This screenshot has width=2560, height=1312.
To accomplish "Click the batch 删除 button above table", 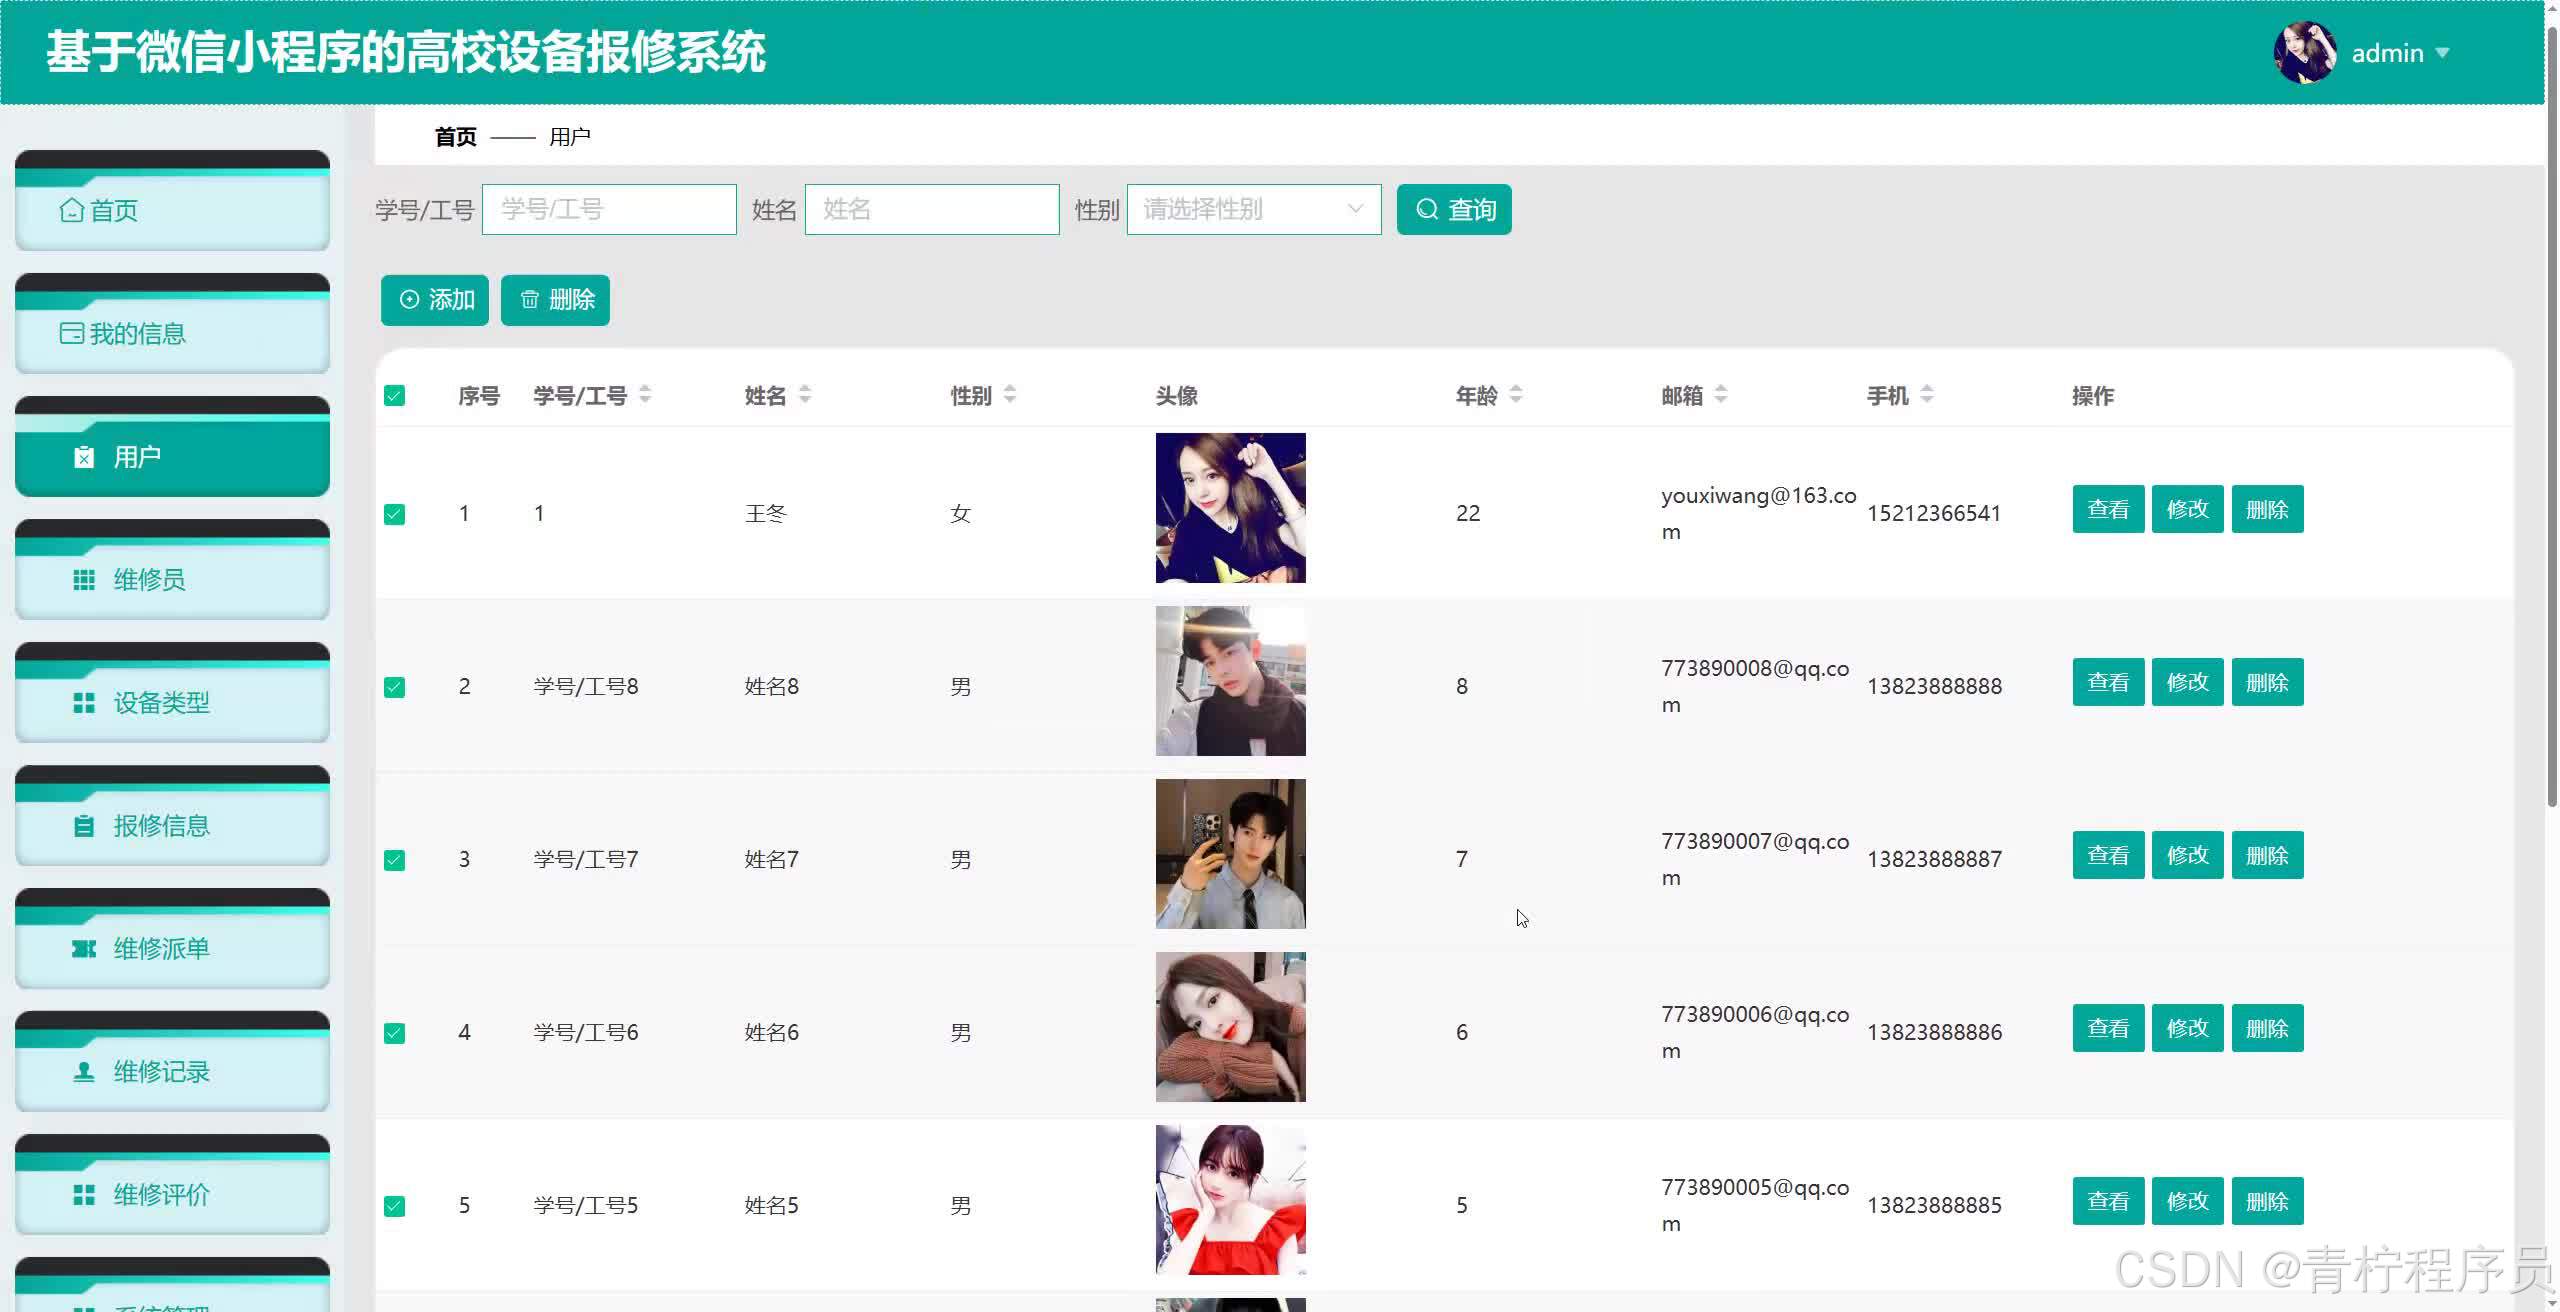I will pos(555,300).
